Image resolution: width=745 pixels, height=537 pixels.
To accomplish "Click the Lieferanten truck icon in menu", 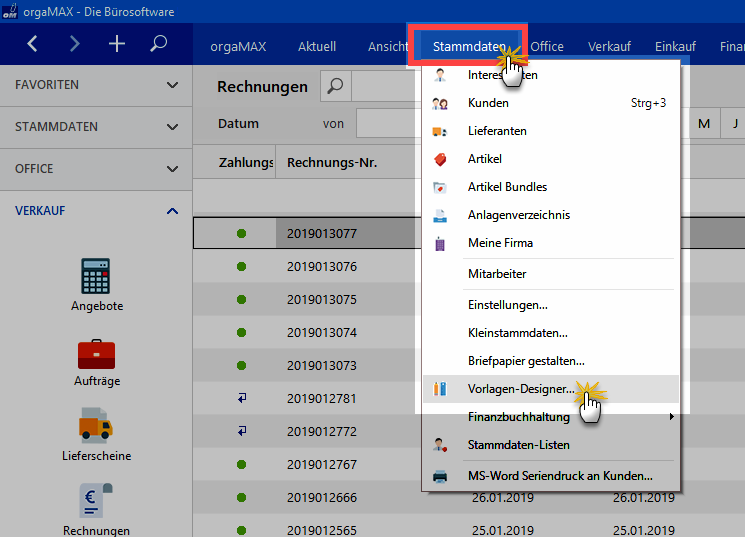I will point(440,131).
